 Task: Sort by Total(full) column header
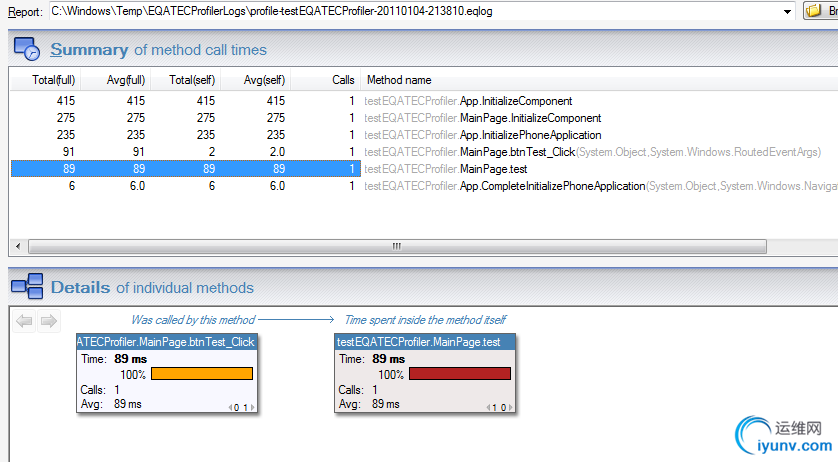click(x=45, y=80)
